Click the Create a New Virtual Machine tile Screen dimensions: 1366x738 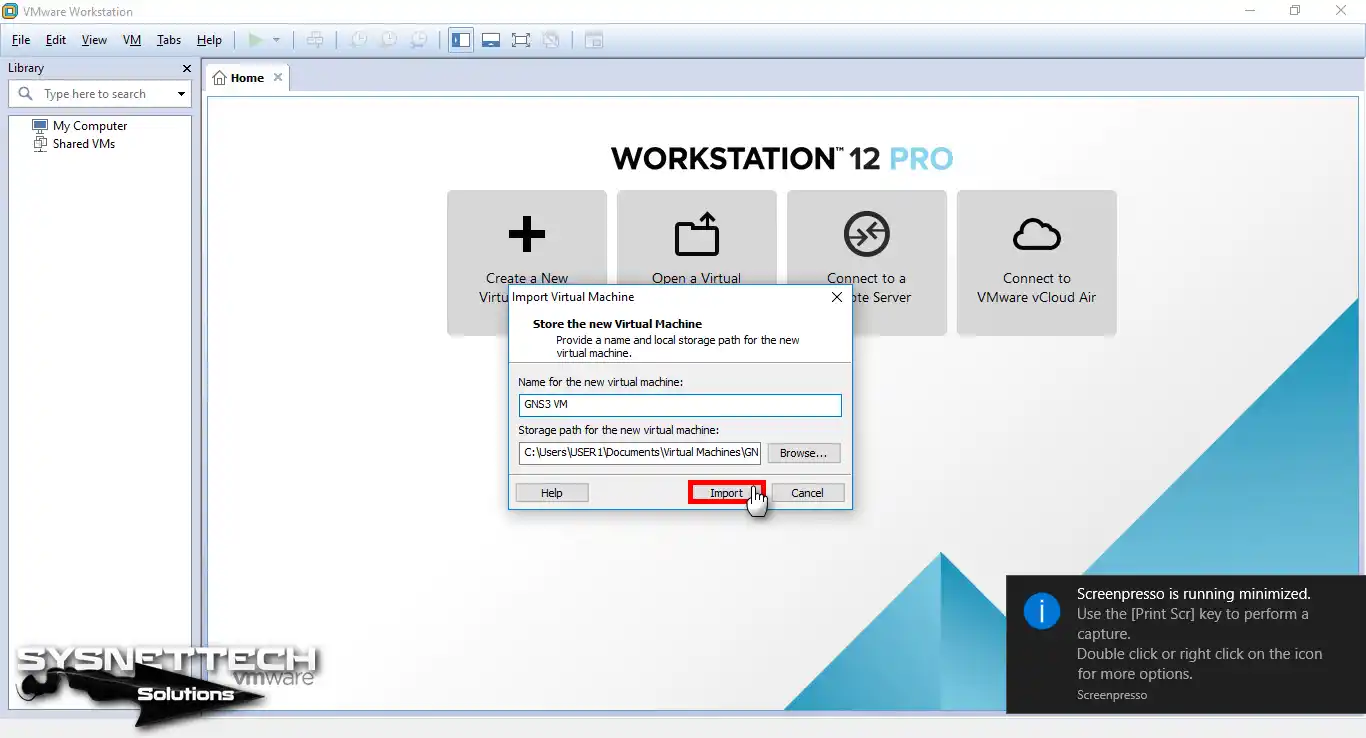(527, 263)
